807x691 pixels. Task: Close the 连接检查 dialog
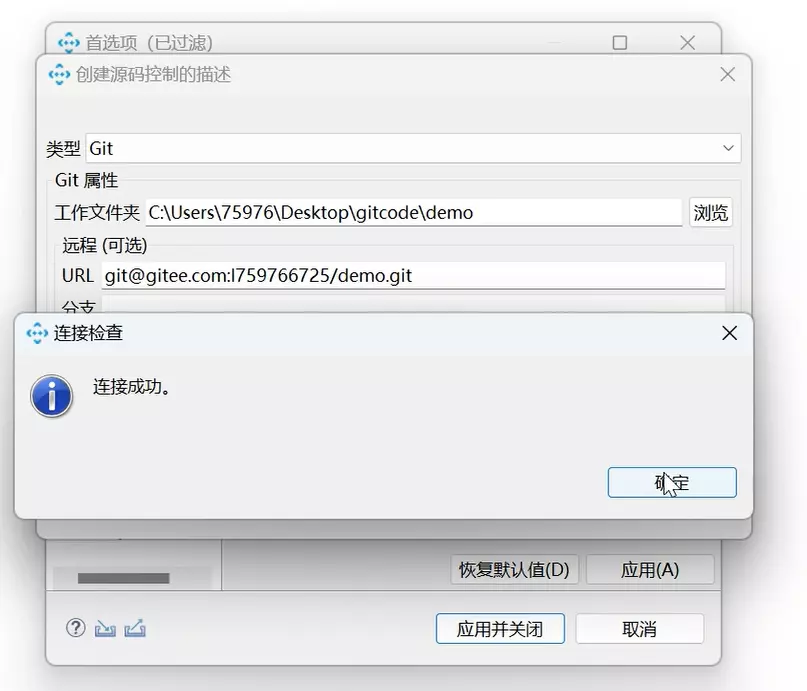click(x=729, y=333)
